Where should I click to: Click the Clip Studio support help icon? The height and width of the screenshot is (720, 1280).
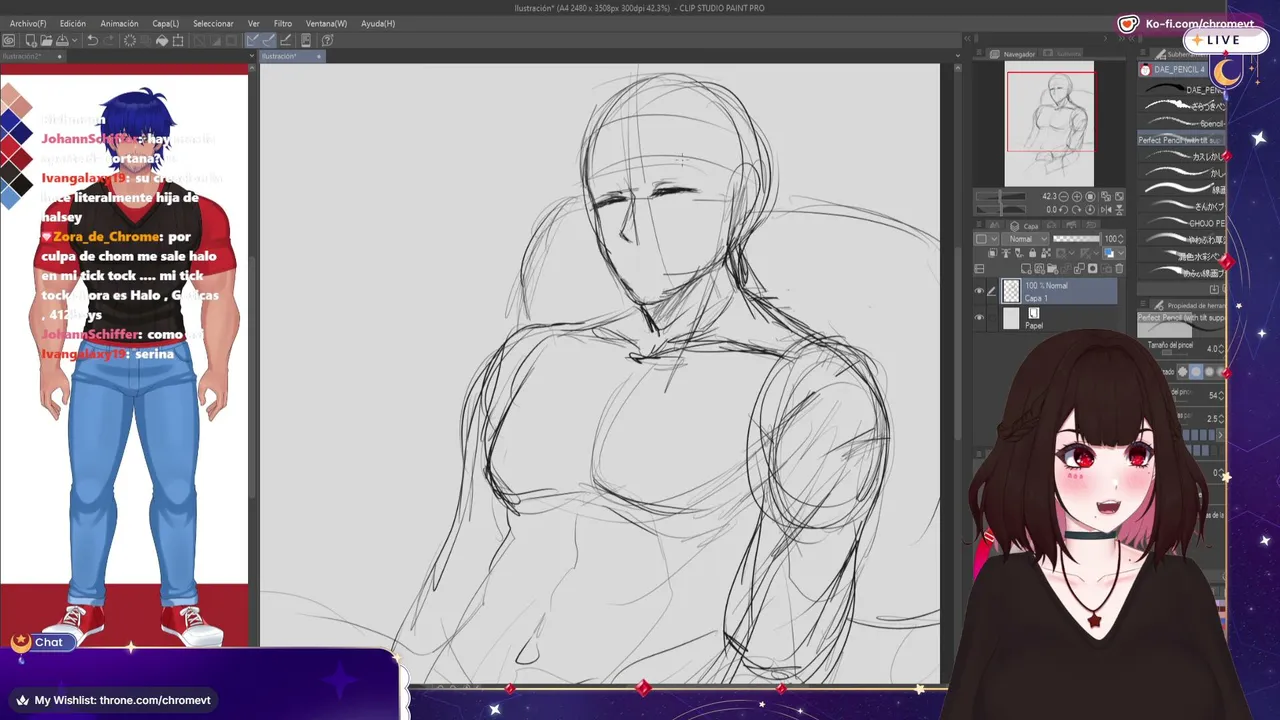coord(328,40)
